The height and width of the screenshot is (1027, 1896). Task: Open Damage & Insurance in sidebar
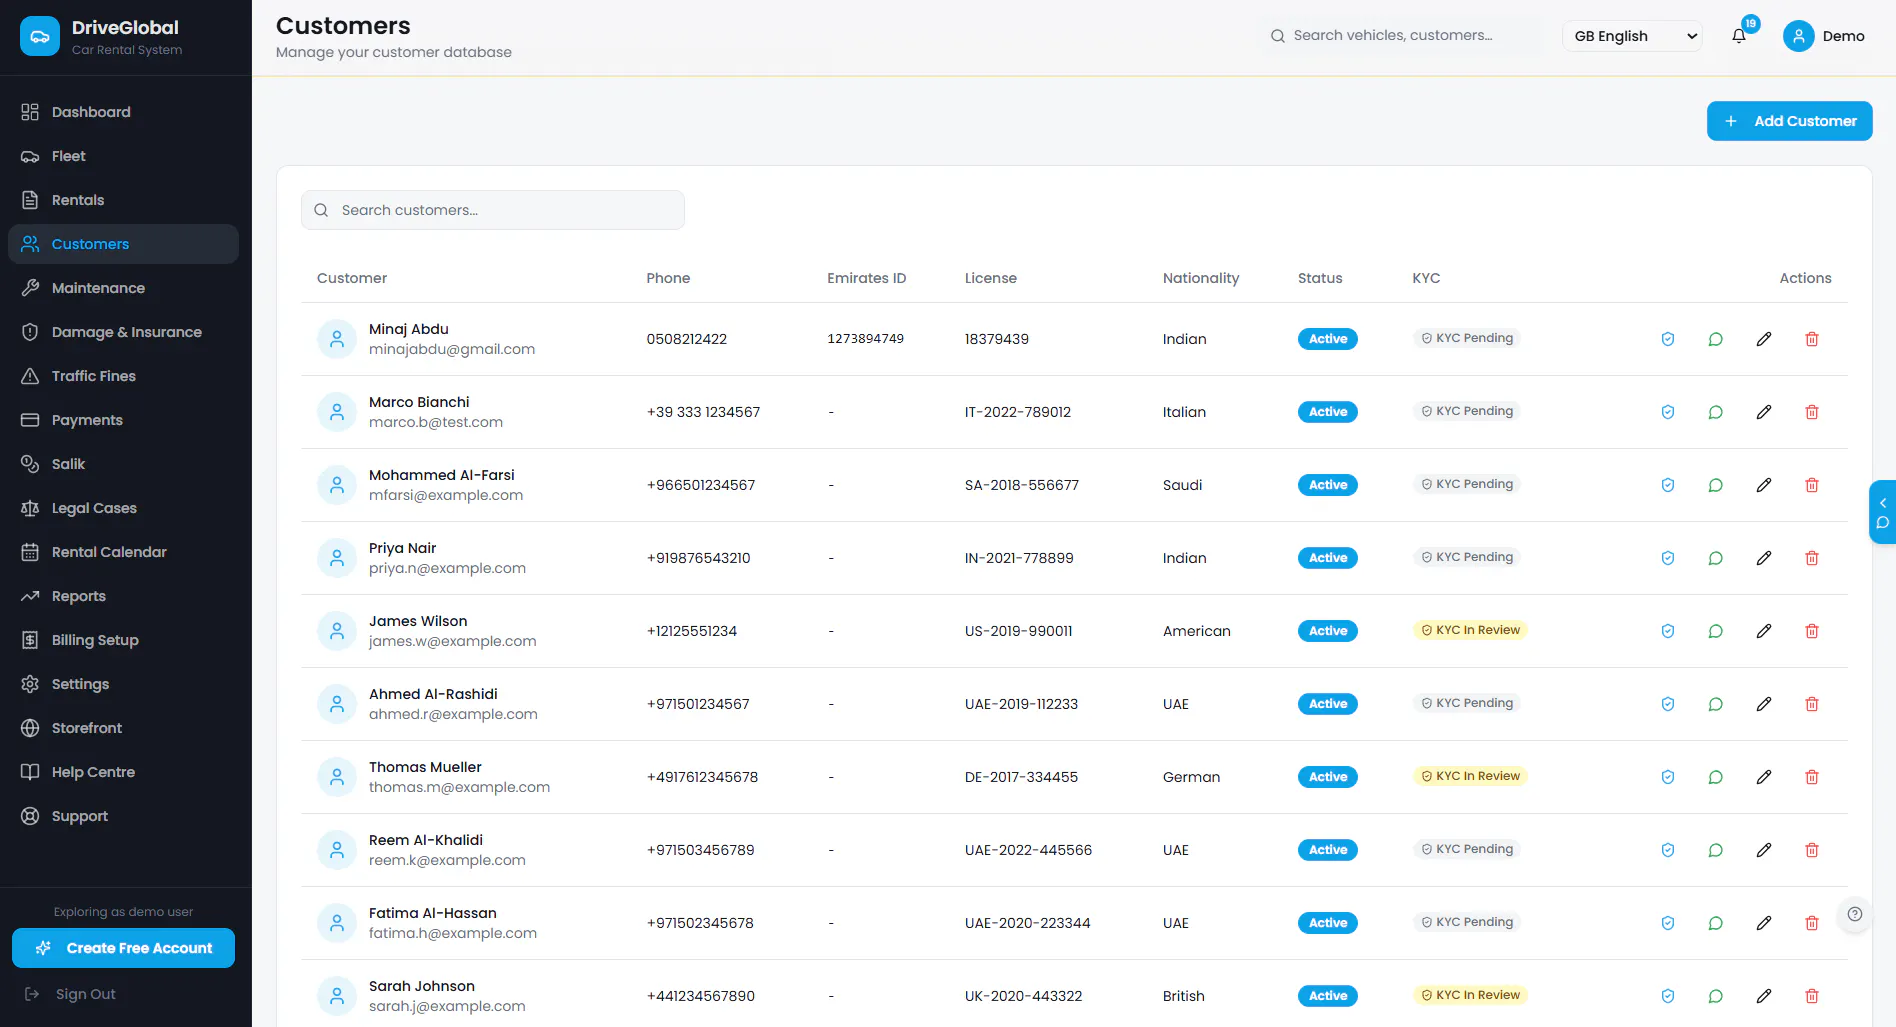[x=123, y=332]
